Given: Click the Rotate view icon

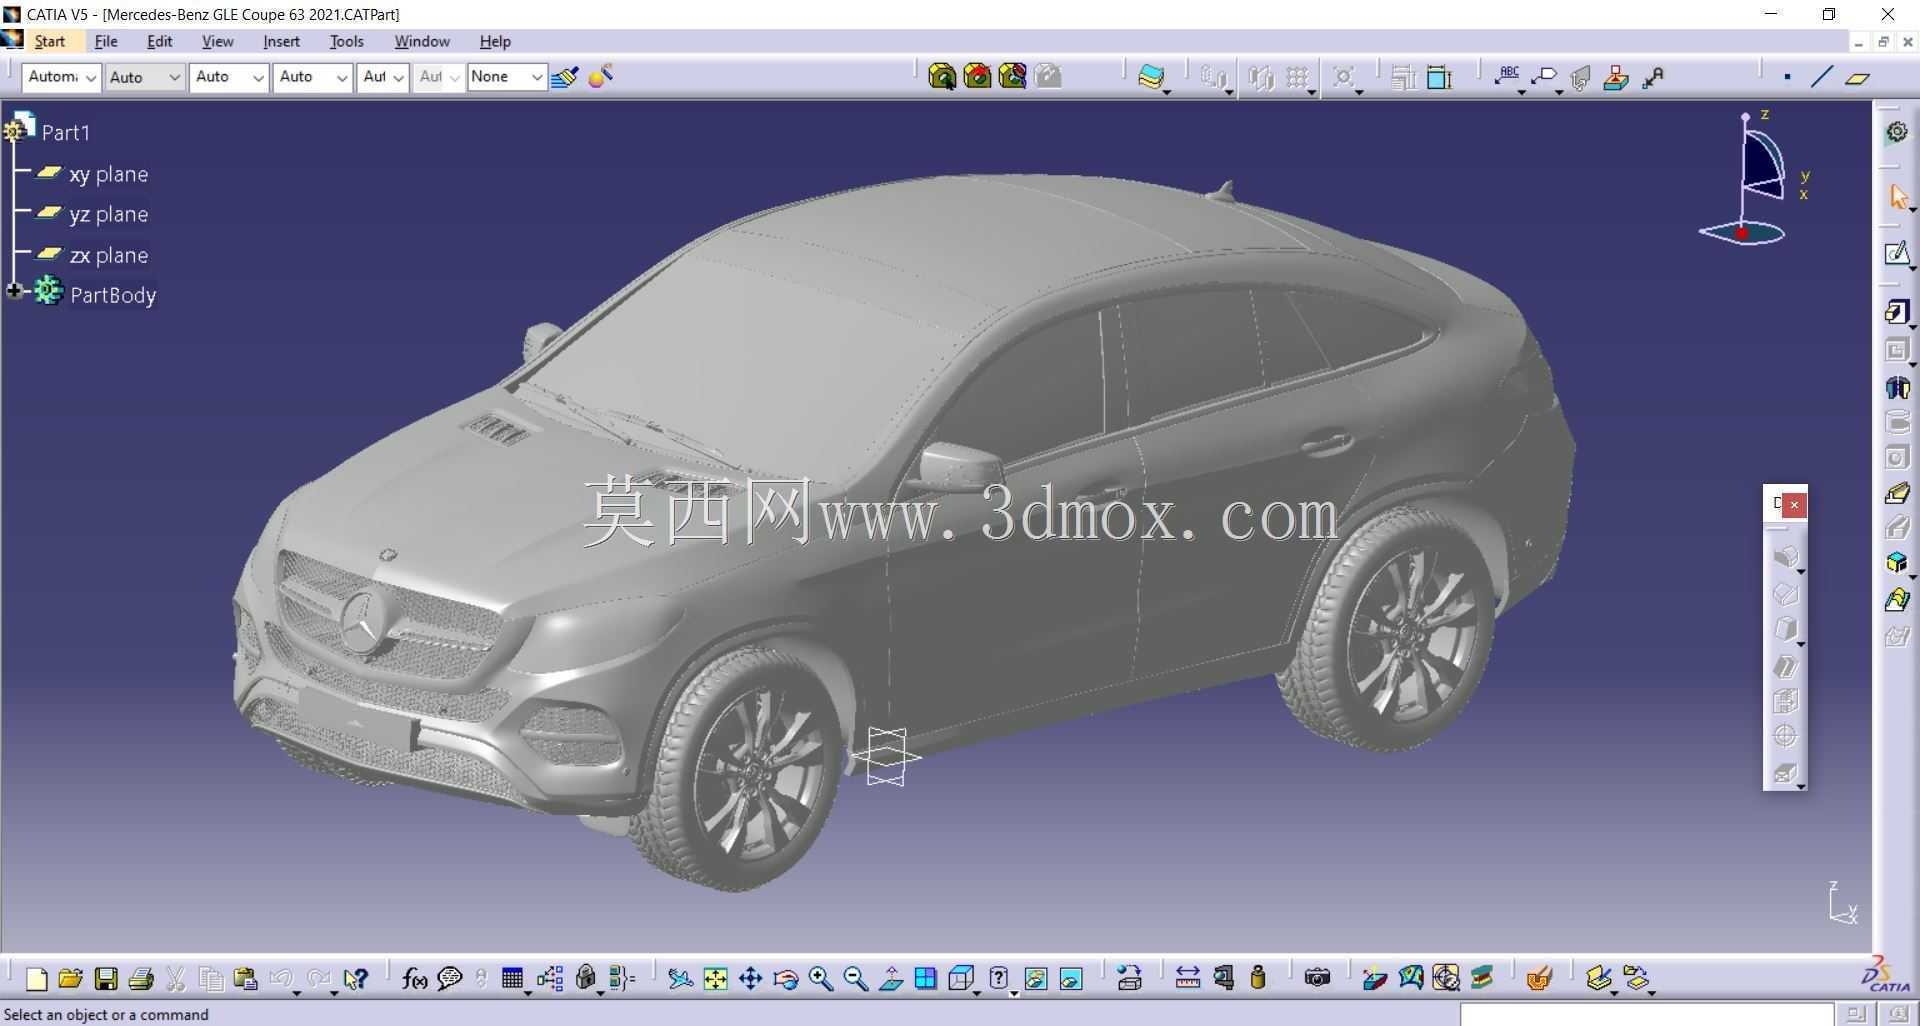Looking at the screenshot, I should click(x=785, y=979).
